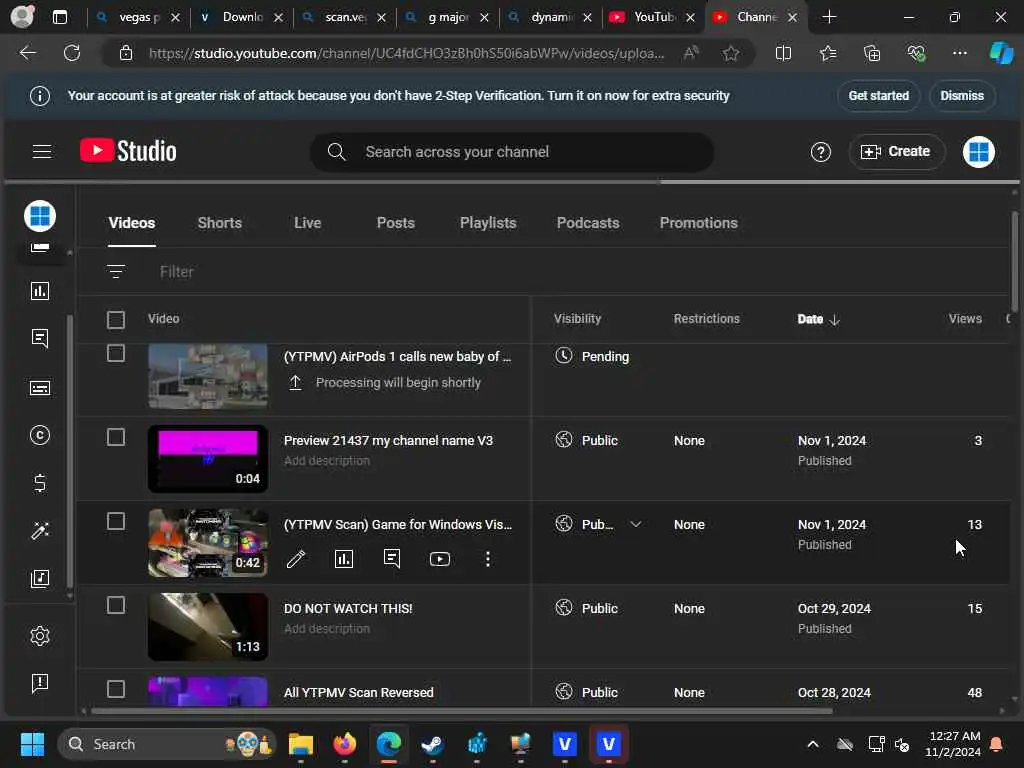This screenshot has width=1024, height=768.
Task: Switch to the Promotions tab
Action: pos(699,223)
